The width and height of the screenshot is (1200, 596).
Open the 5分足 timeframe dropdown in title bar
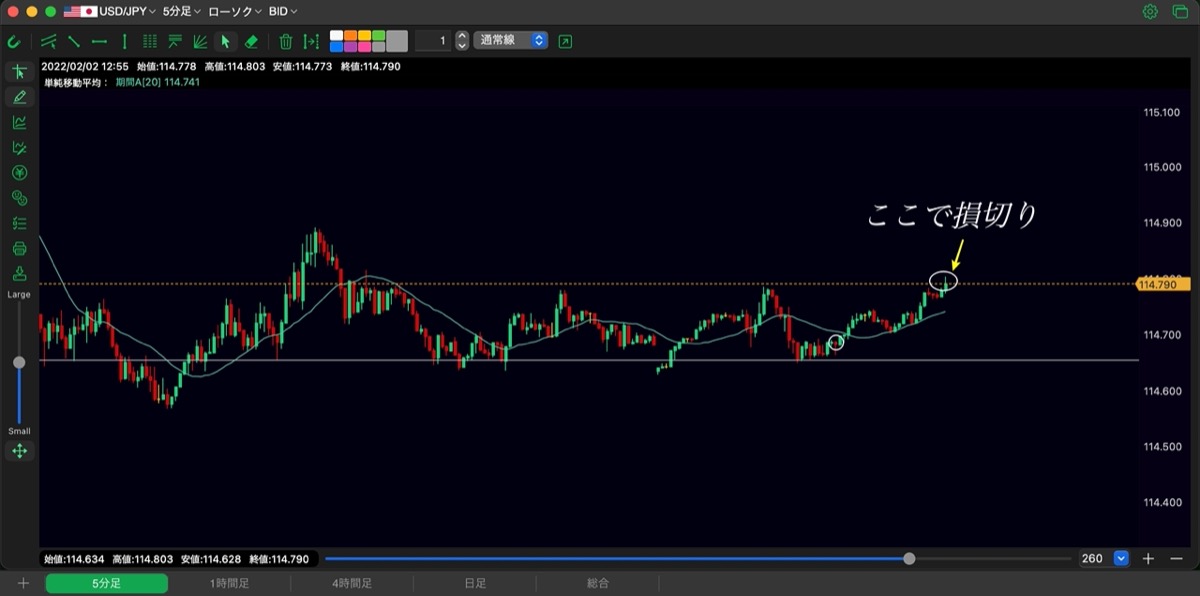point(181,12)
